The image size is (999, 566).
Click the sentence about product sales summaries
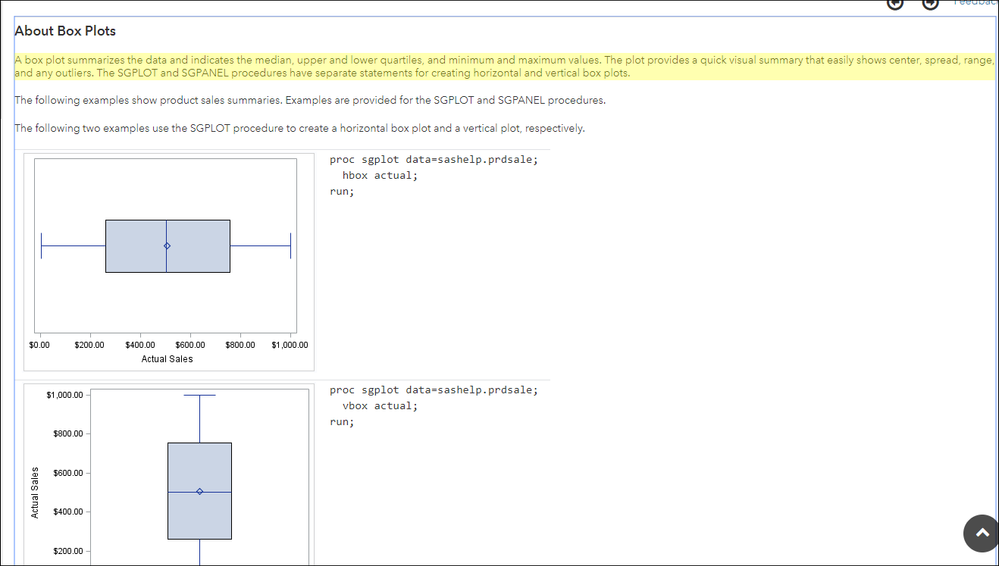click(310, 100)
